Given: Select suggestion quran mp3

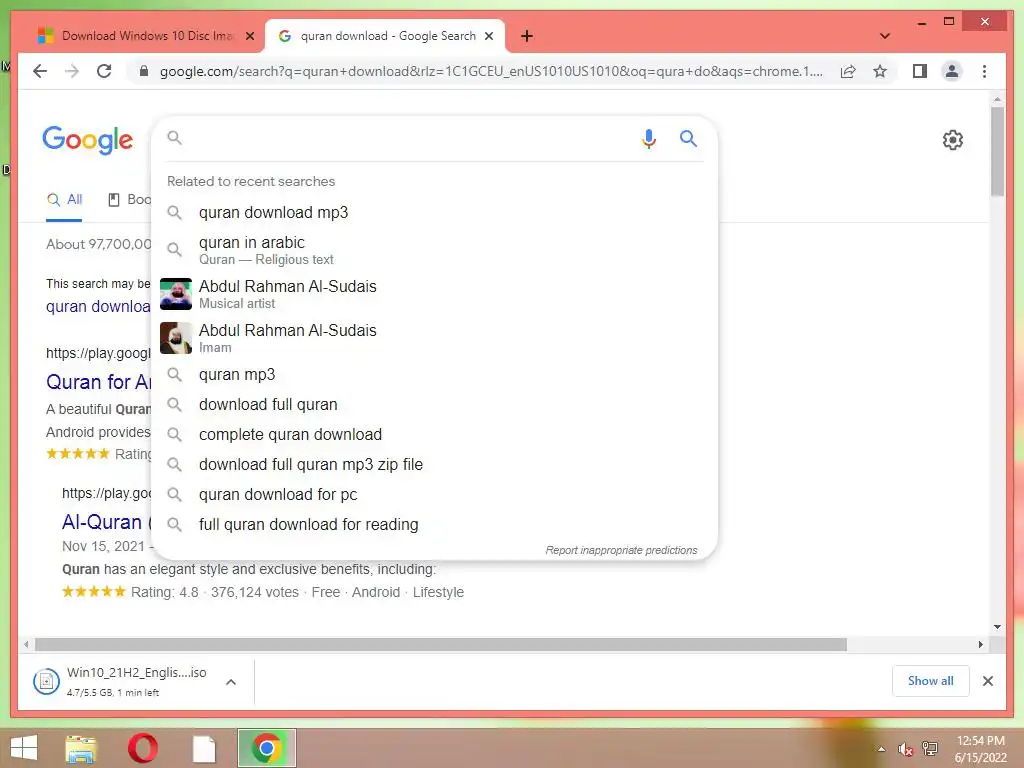Looking at the screenshot, I should pos(434,374).
